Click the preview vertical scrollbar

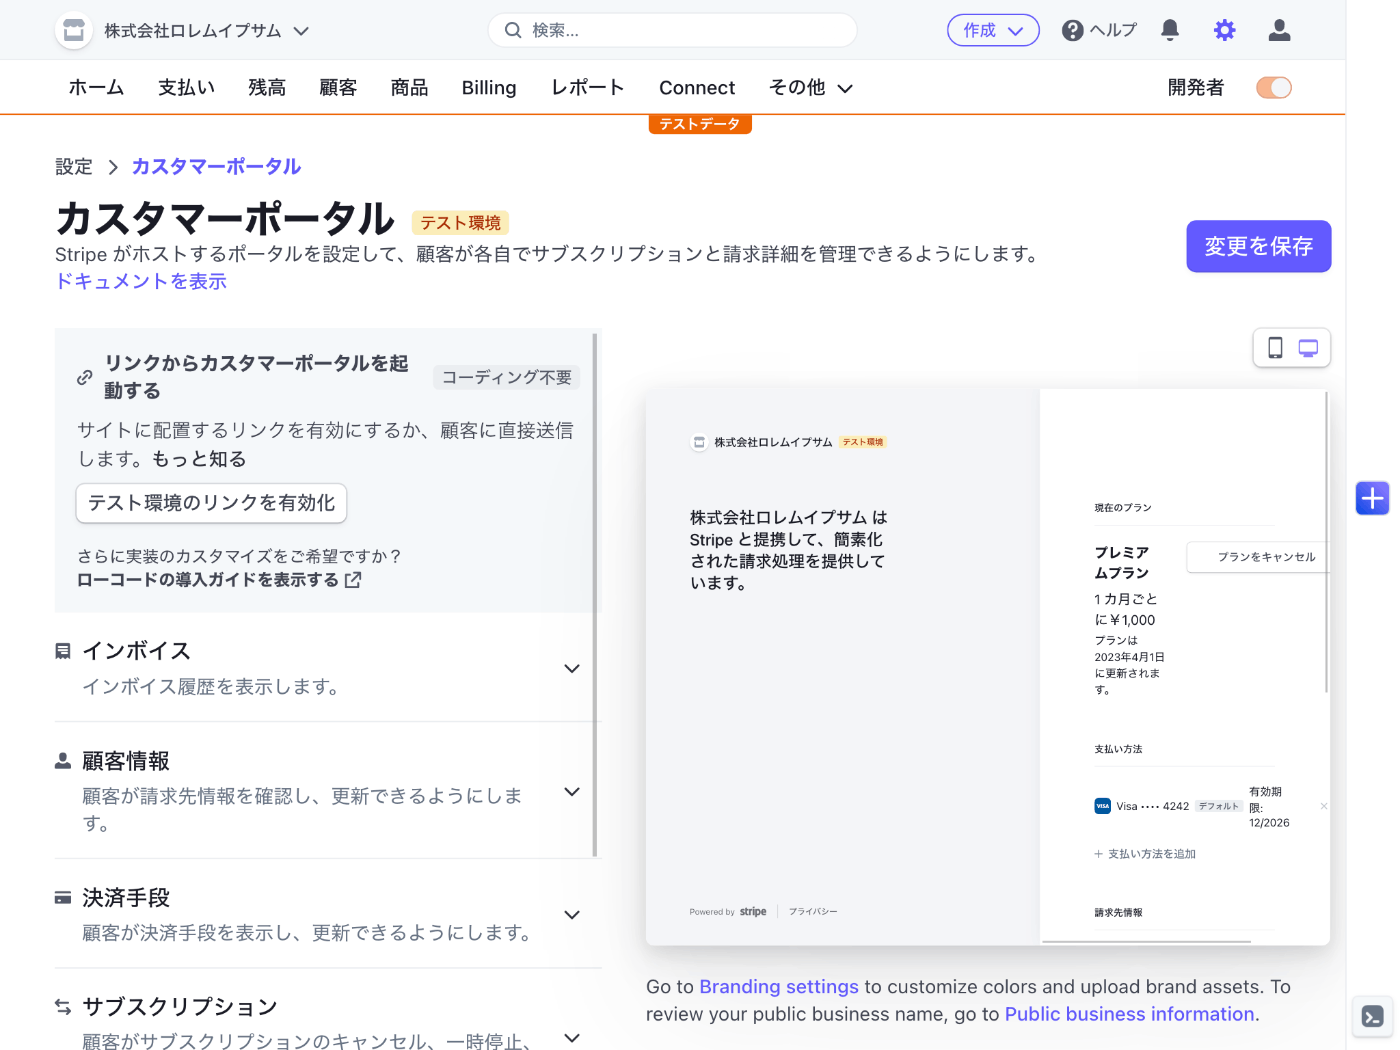(x=1327, y=543)
